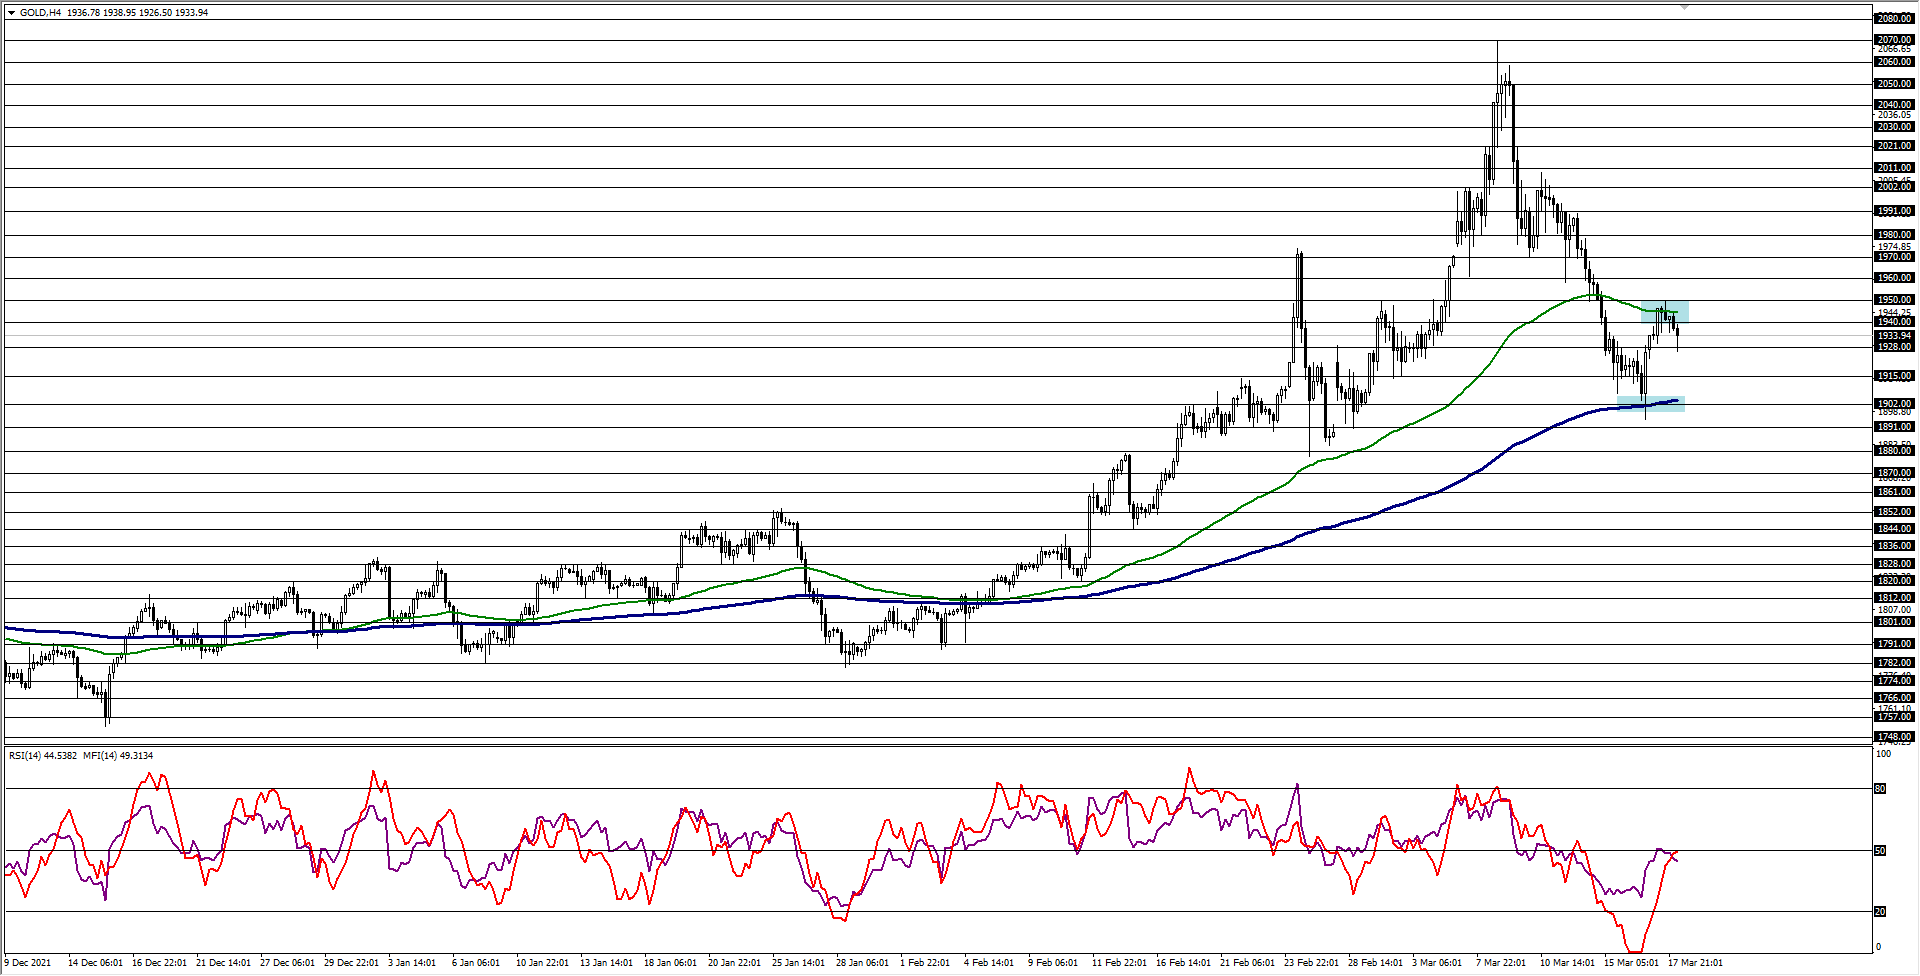
Task: Click the 2021.00 price level label
Action: pyautogui.click(x=1894, y=146)
